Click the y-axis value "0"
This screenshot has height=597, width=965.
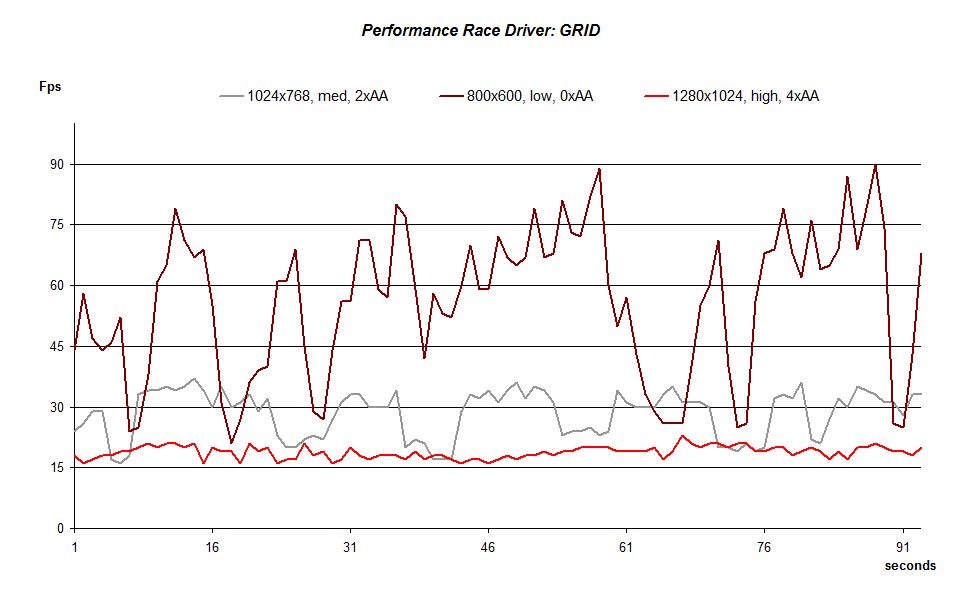pyautogui.click(x=60, y=529)
